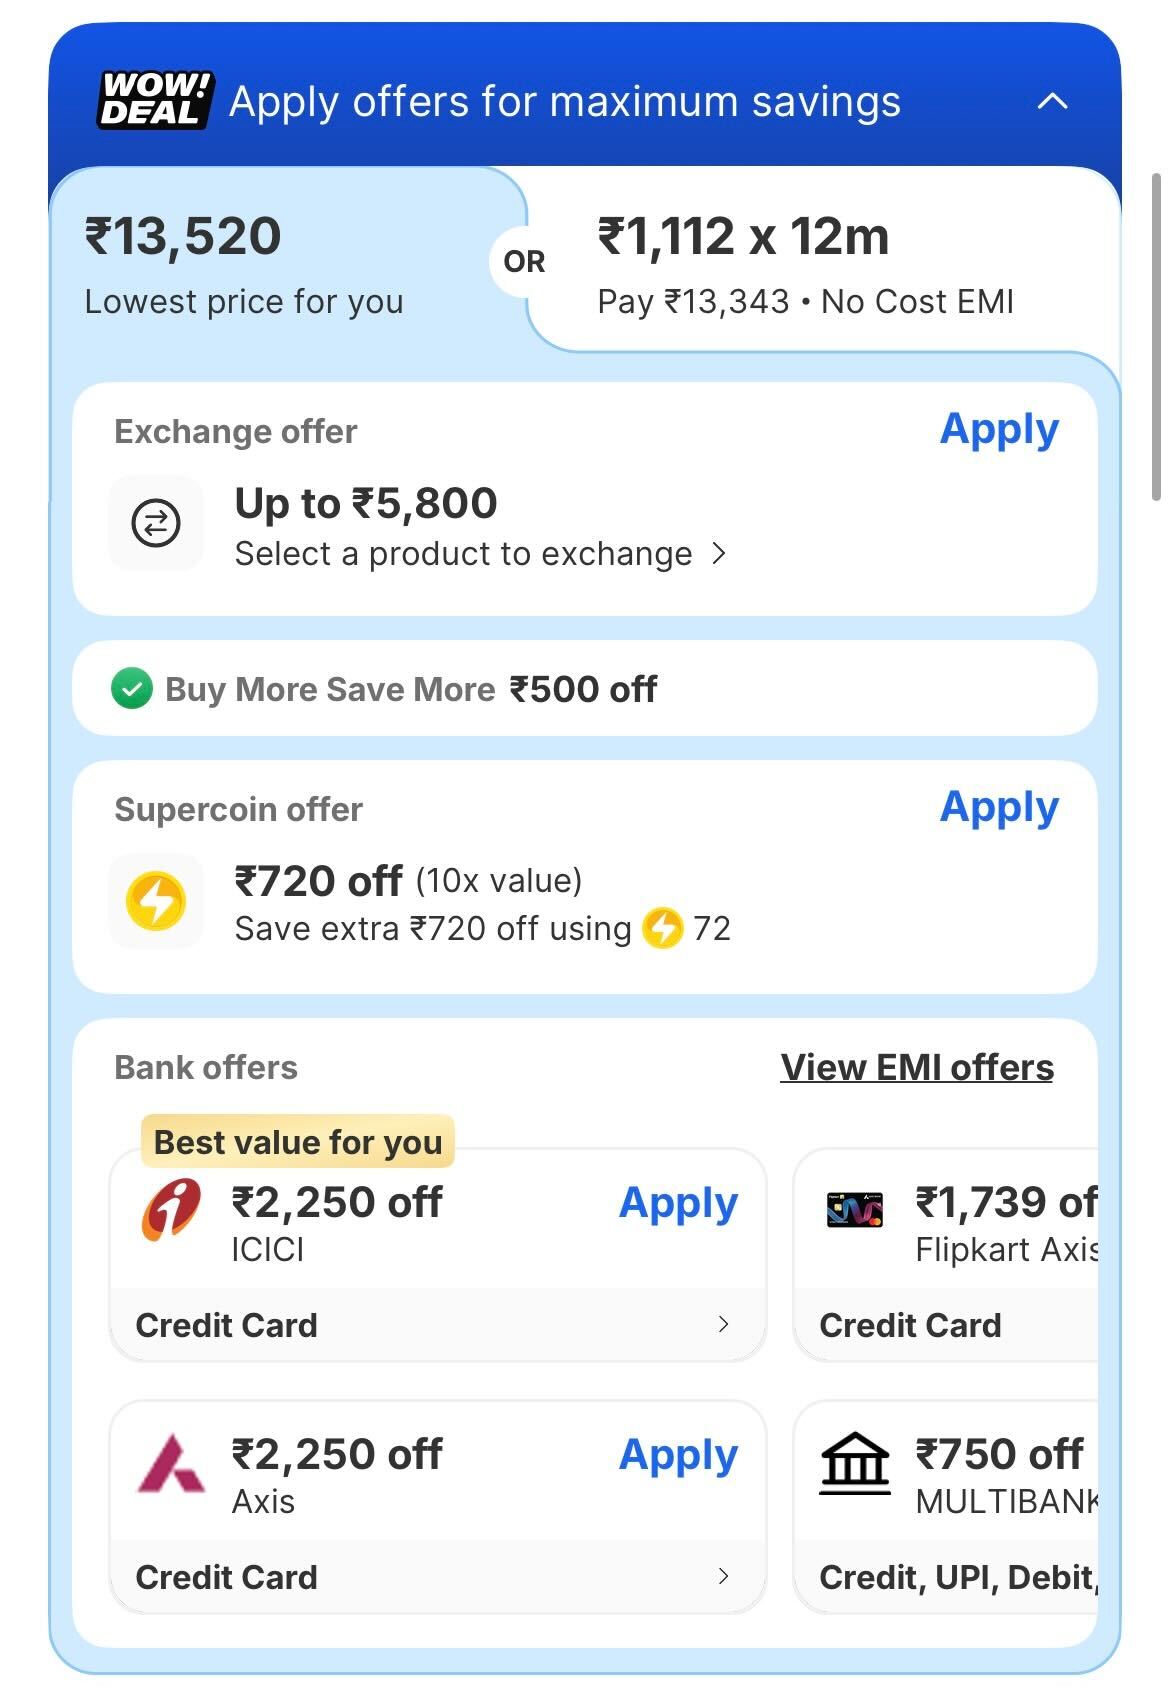Apply the ICICI ₹2,250 off offer

(678, 1203)
